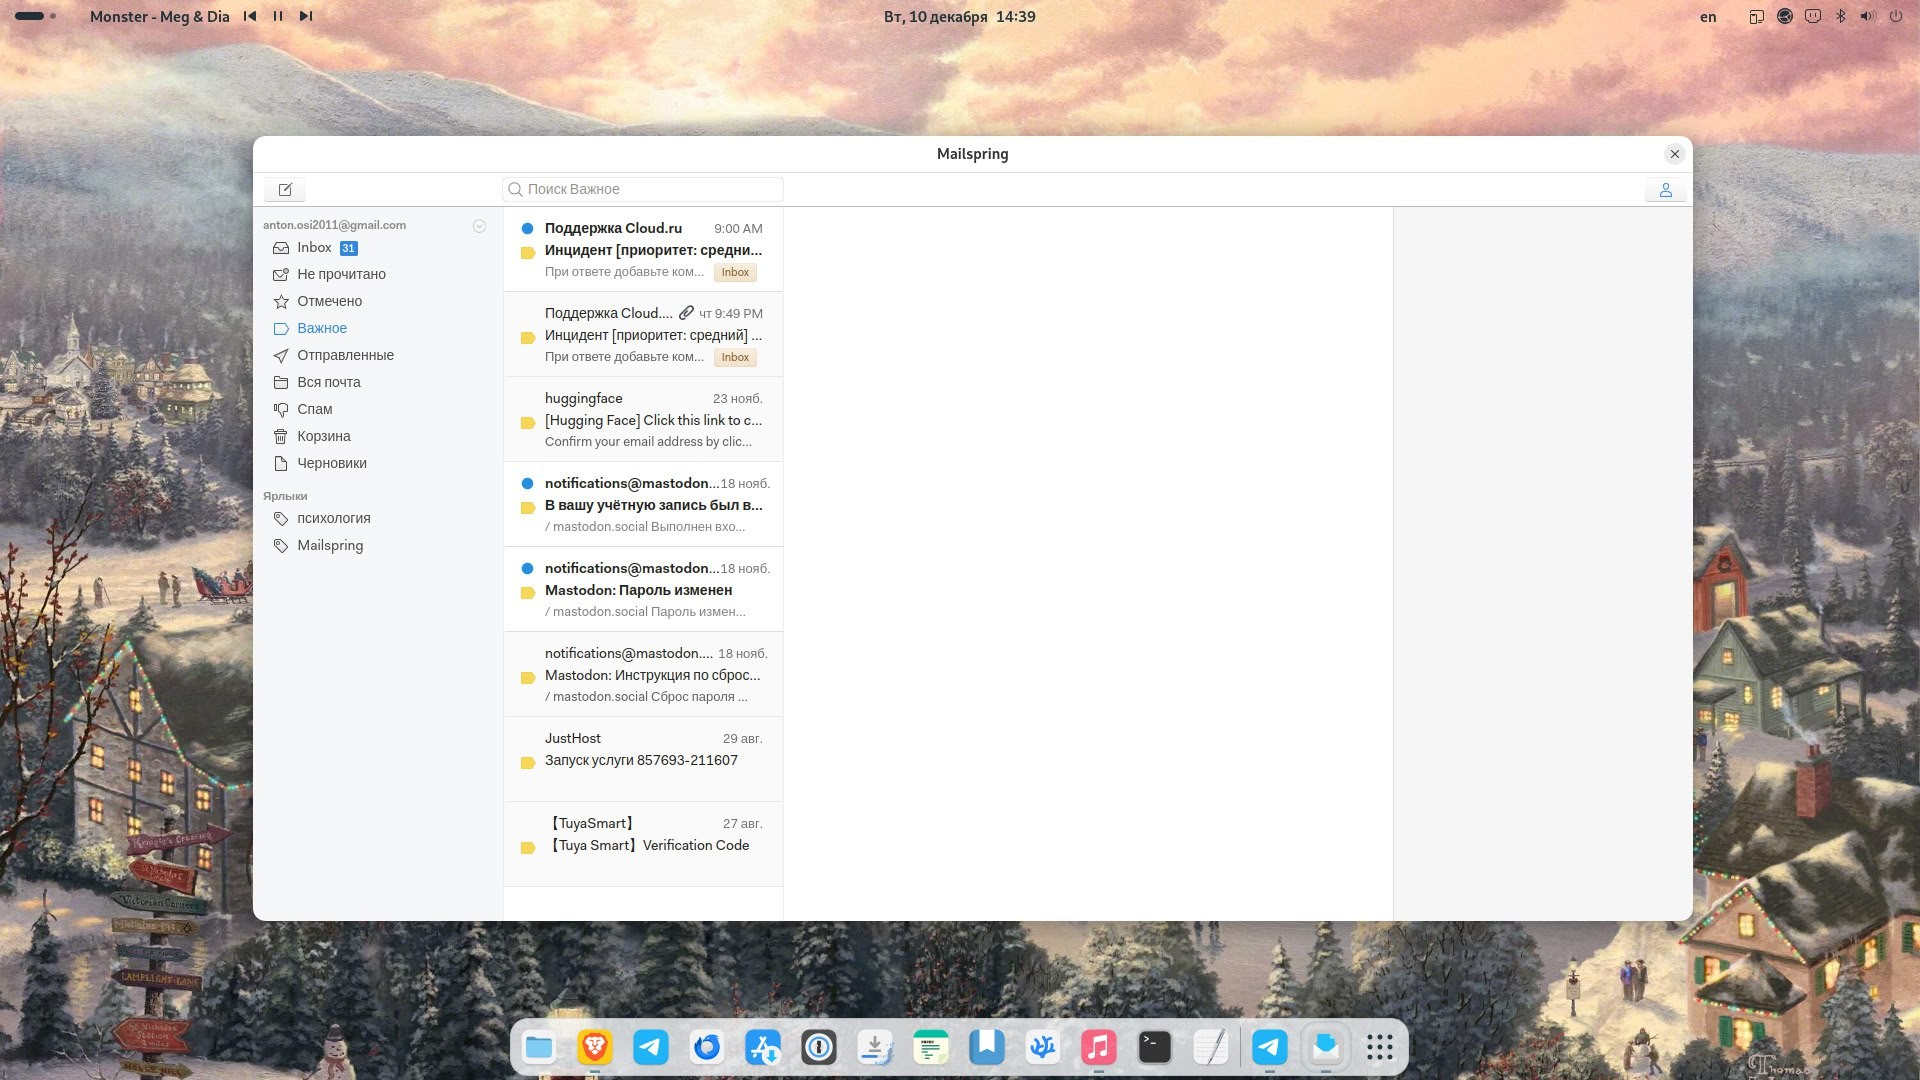Click Inbox tag on 9:00 AM Cloud.ru email
Image resolution: width=1920 pixels, height=1080 pixels.
[x=735, y=273]
